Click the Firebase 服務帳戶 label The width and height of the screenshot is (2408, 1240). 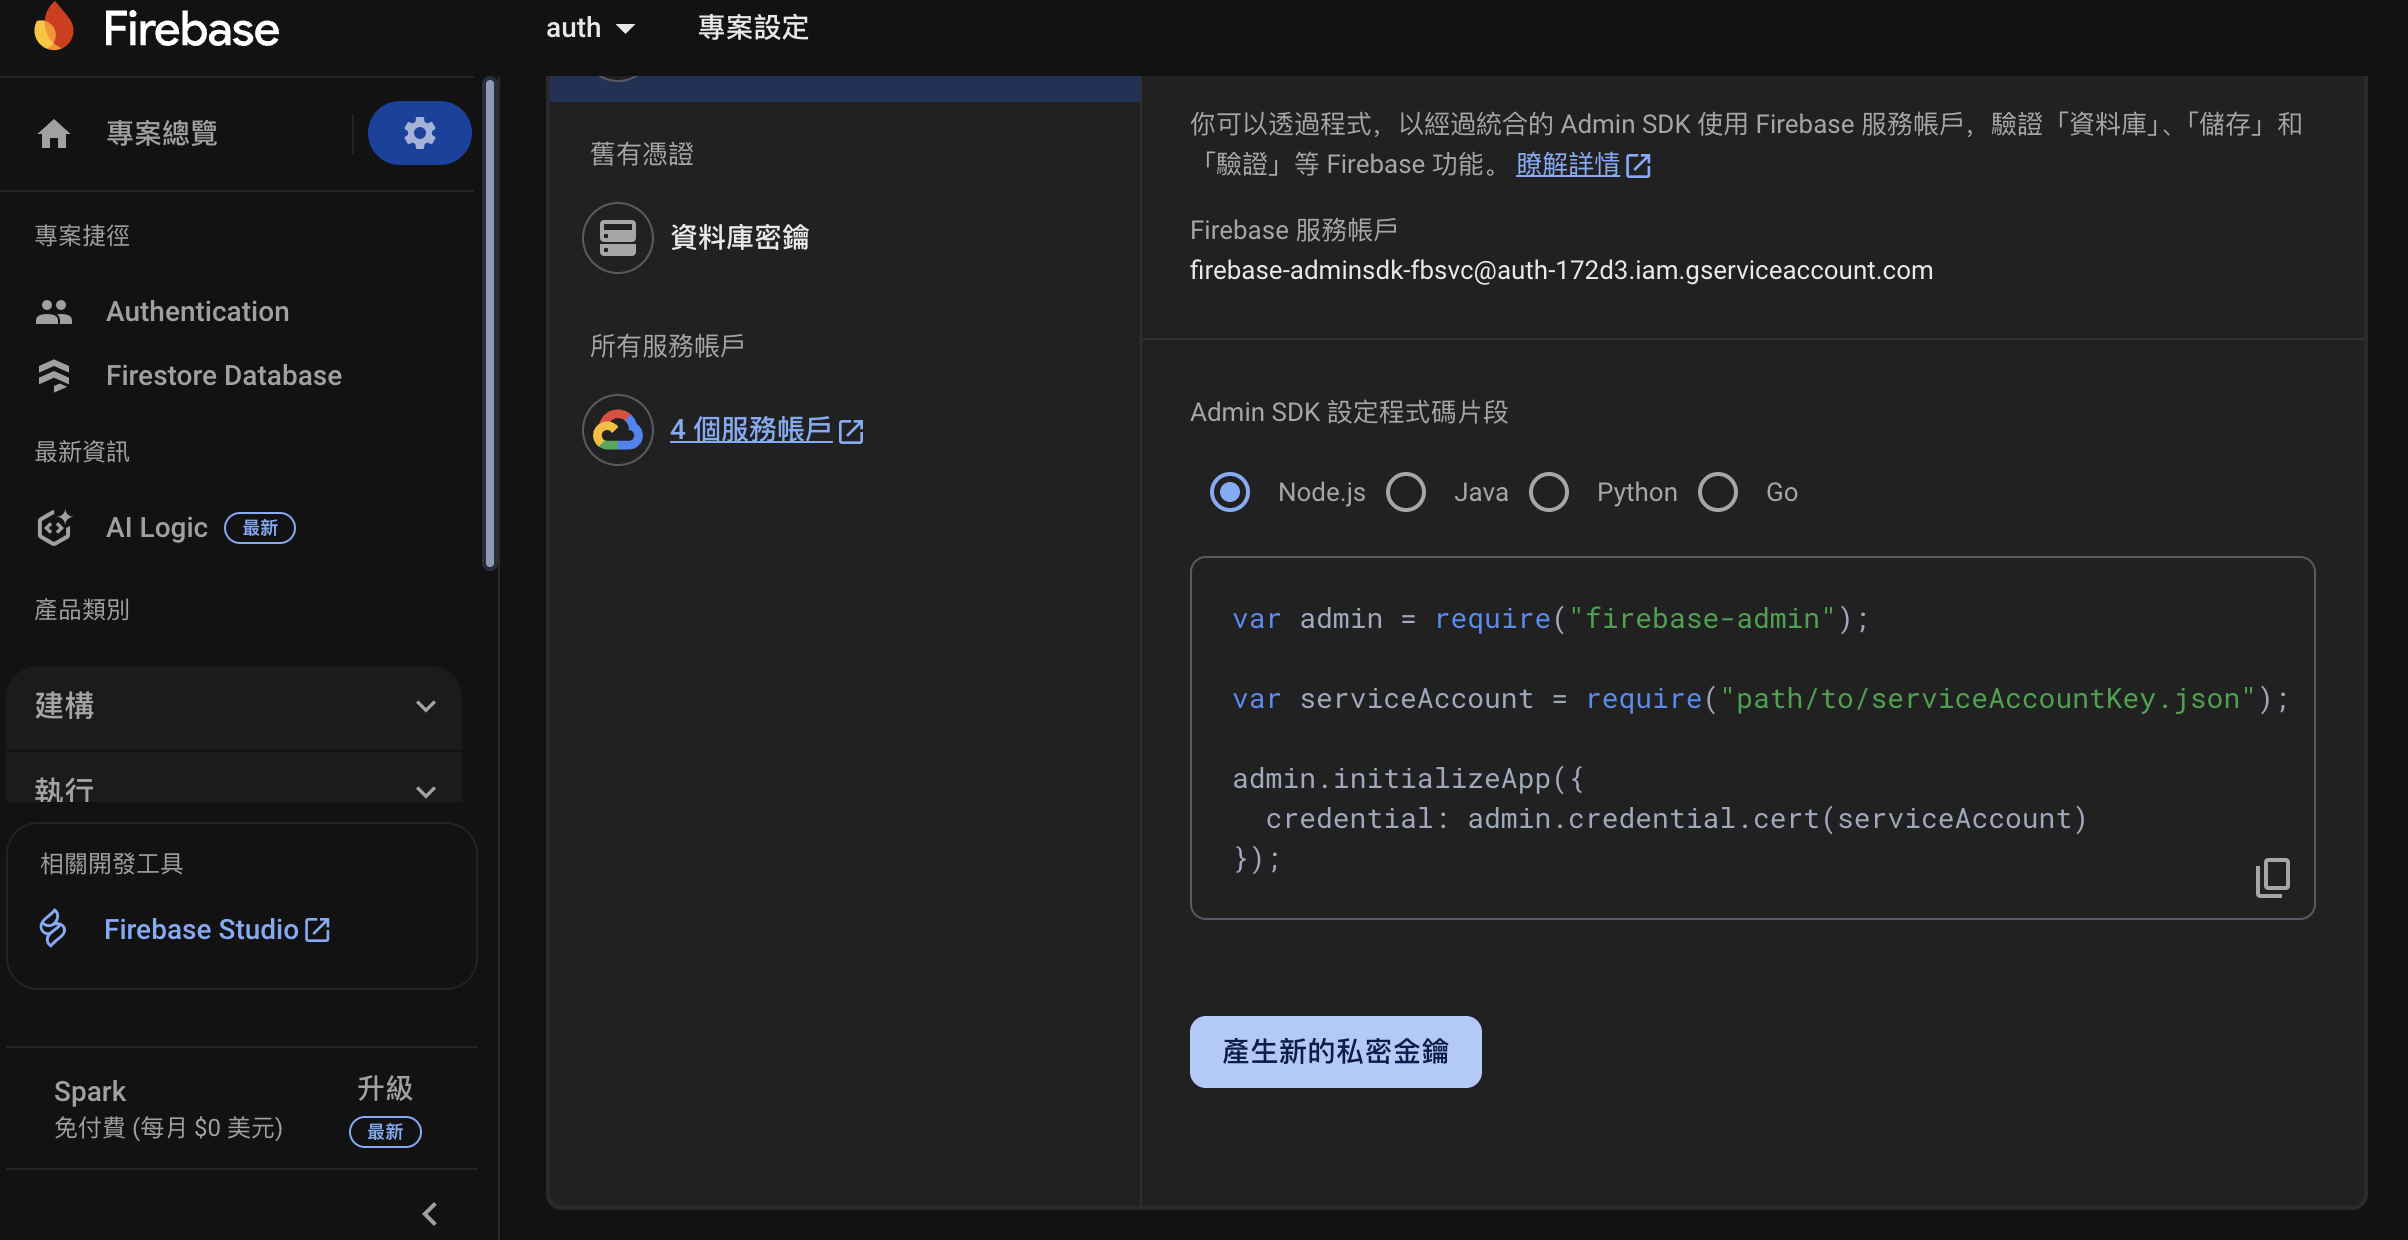[x=1293, y=230]
